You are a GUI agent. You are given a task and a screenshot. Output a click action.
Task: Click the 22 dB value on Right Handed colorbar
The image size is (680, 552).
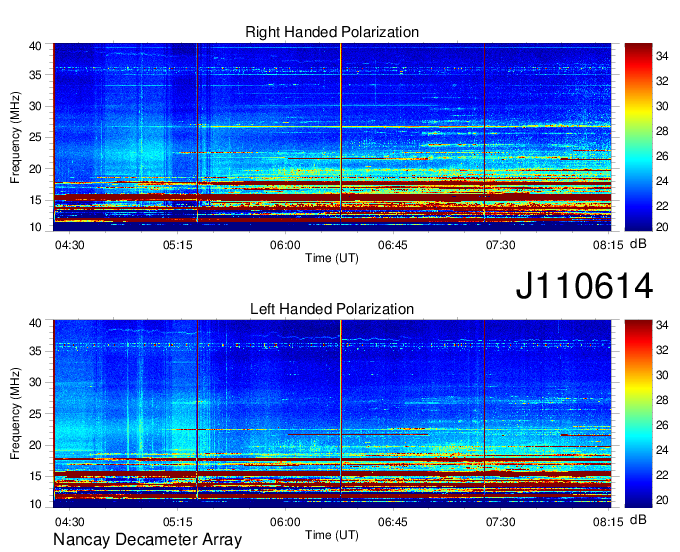662,206
